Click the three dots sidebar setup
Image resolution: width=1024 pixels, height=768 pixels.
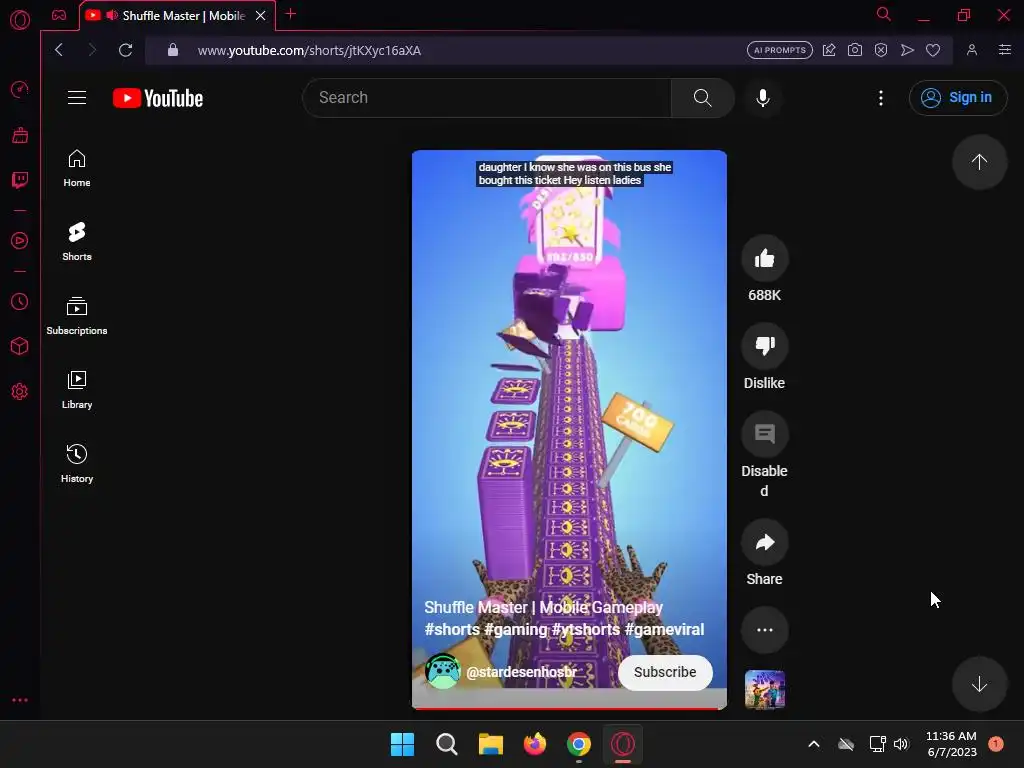coord(20,700)
